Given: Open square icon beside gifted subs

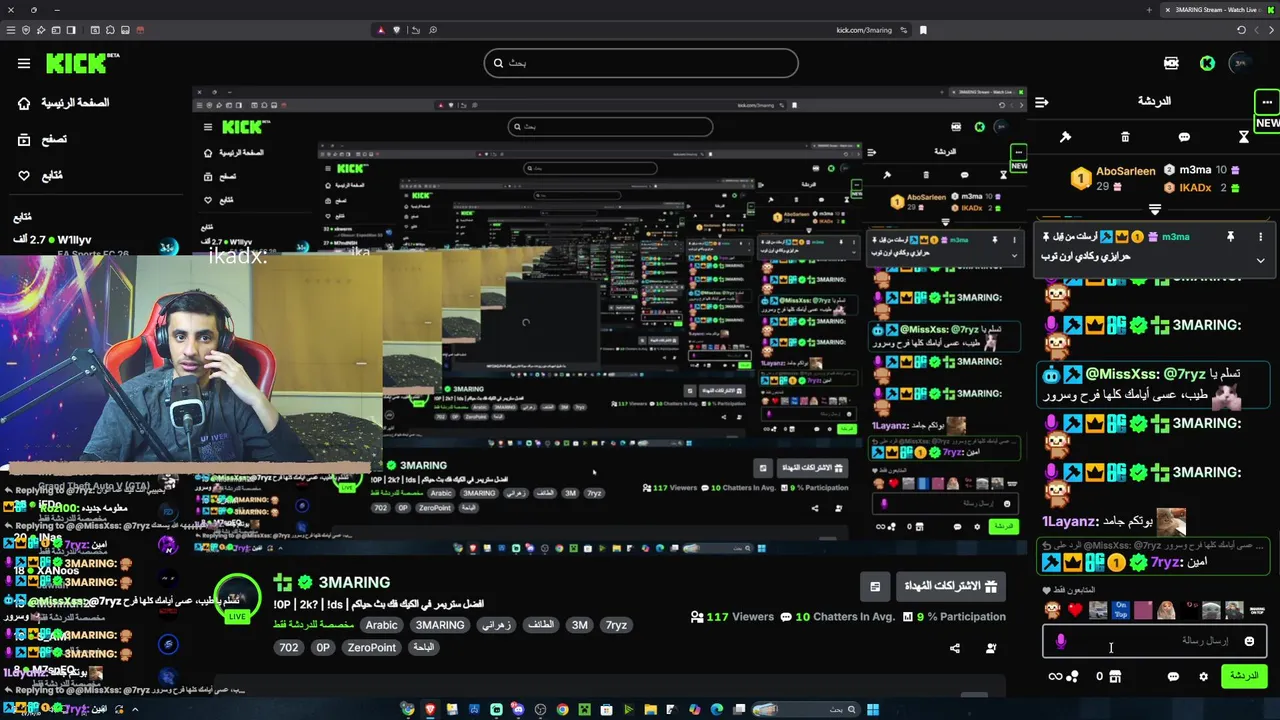Looking at the screenshot, I should 875,586.
